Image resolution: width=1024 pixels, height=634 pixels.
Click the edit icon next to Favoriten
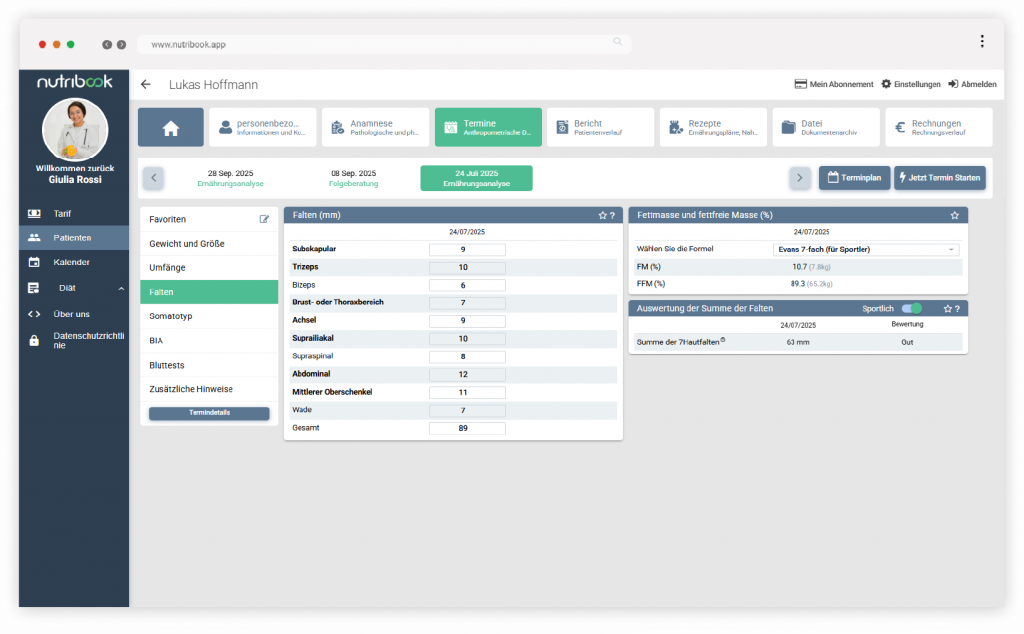click(264, 219)
